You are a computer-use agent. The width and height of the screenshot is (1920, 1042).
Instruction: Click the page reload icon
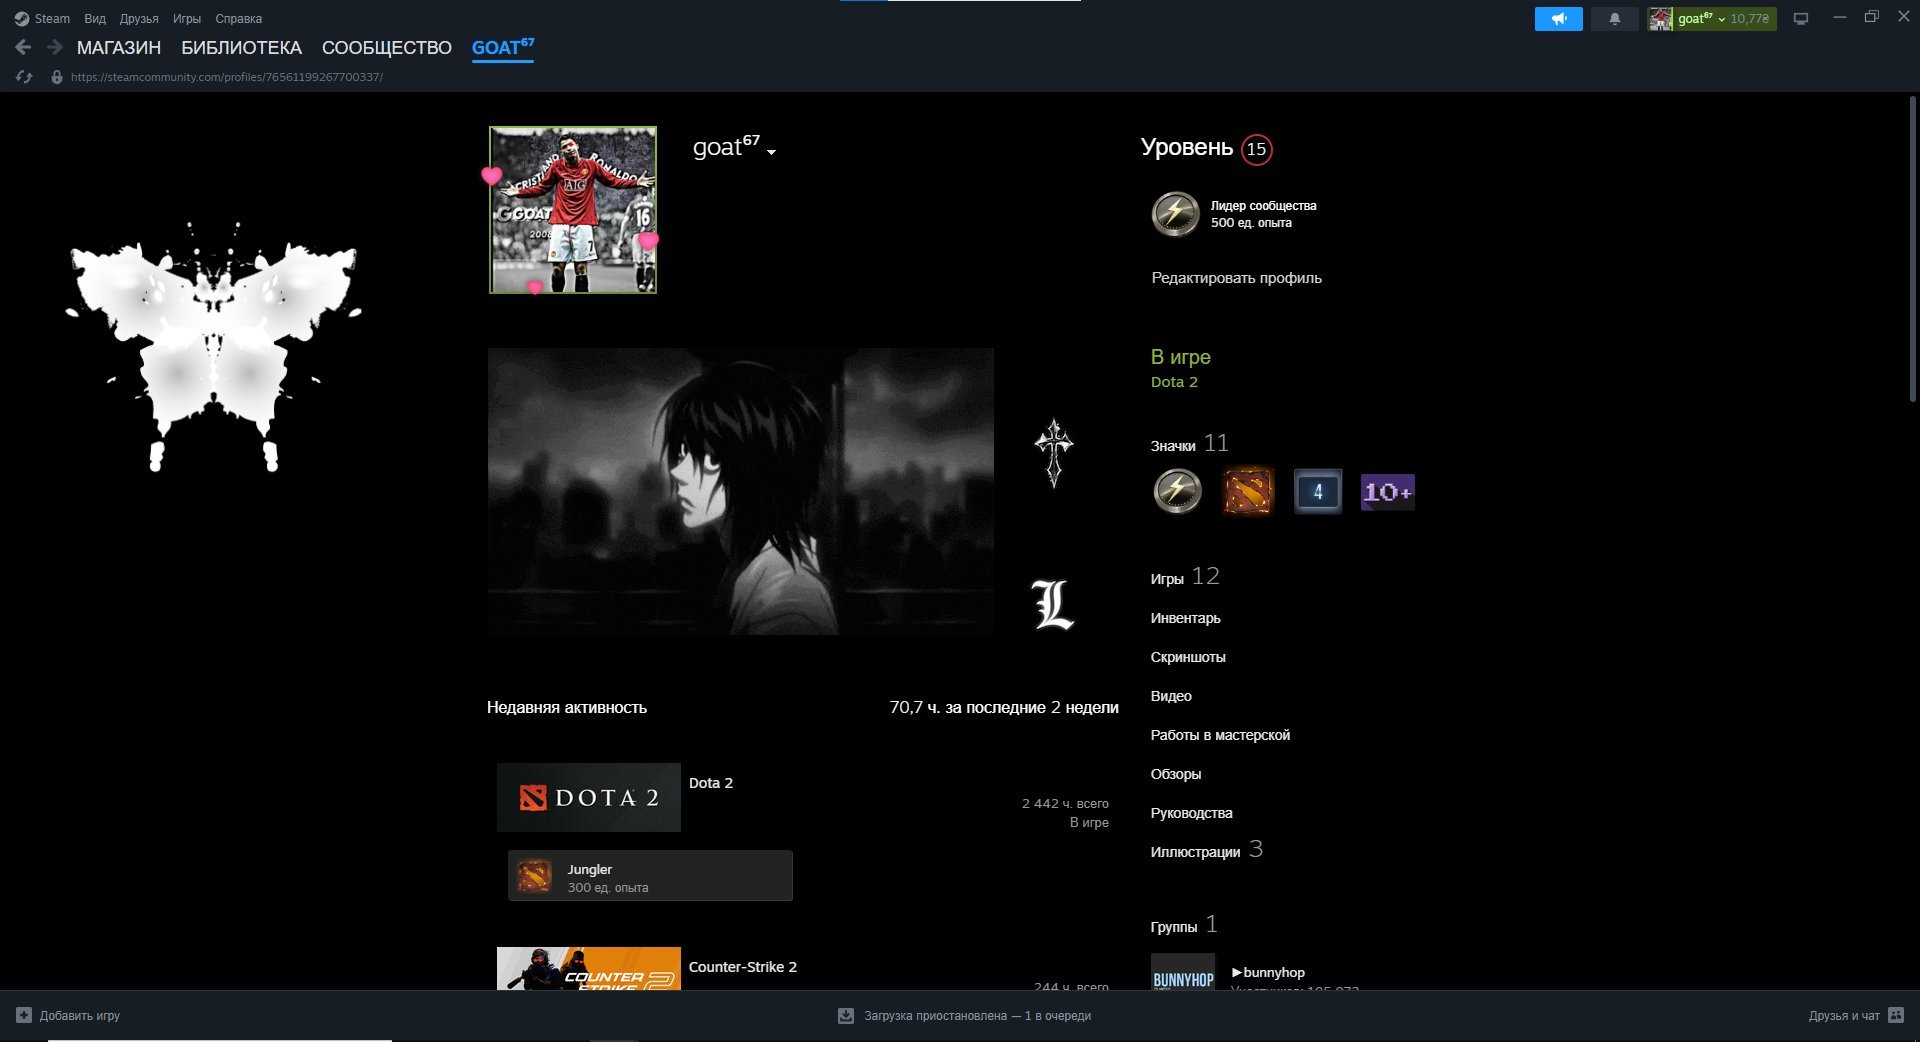point(25,77)
